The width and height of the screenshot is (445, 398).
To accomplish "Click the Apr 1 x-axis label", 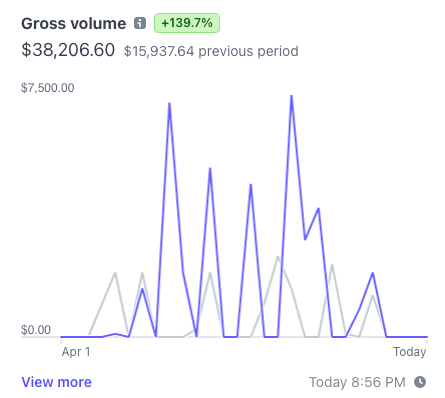I will 76,352.
